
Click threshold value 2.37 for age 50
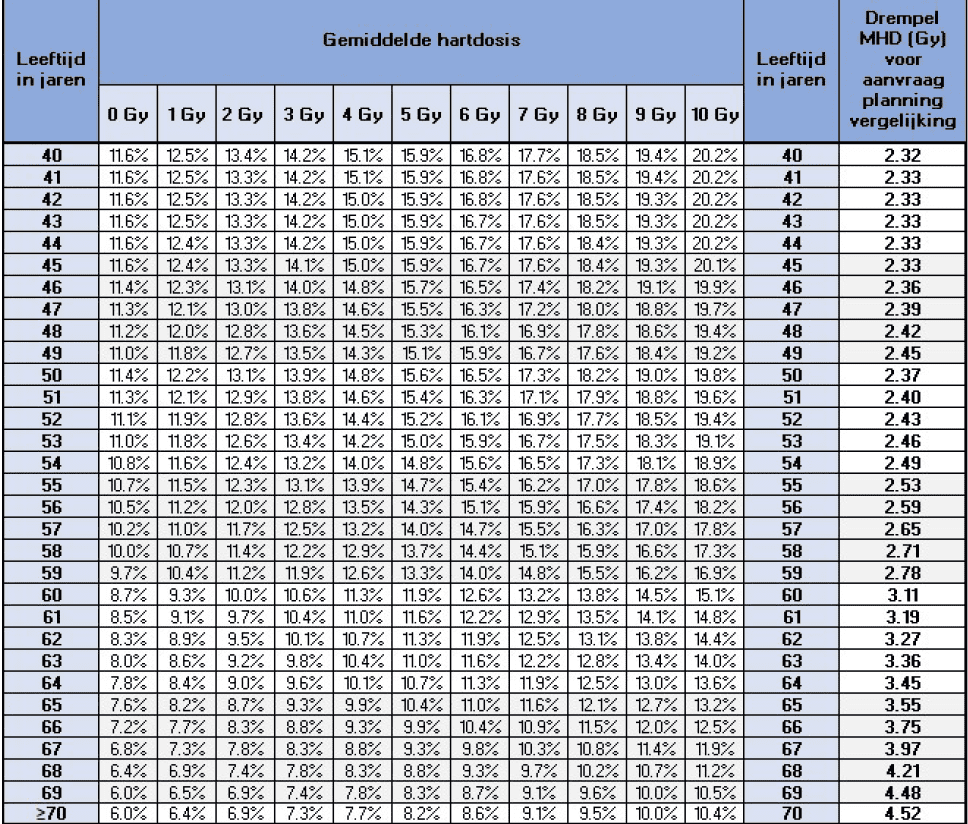tap(902, 375)
